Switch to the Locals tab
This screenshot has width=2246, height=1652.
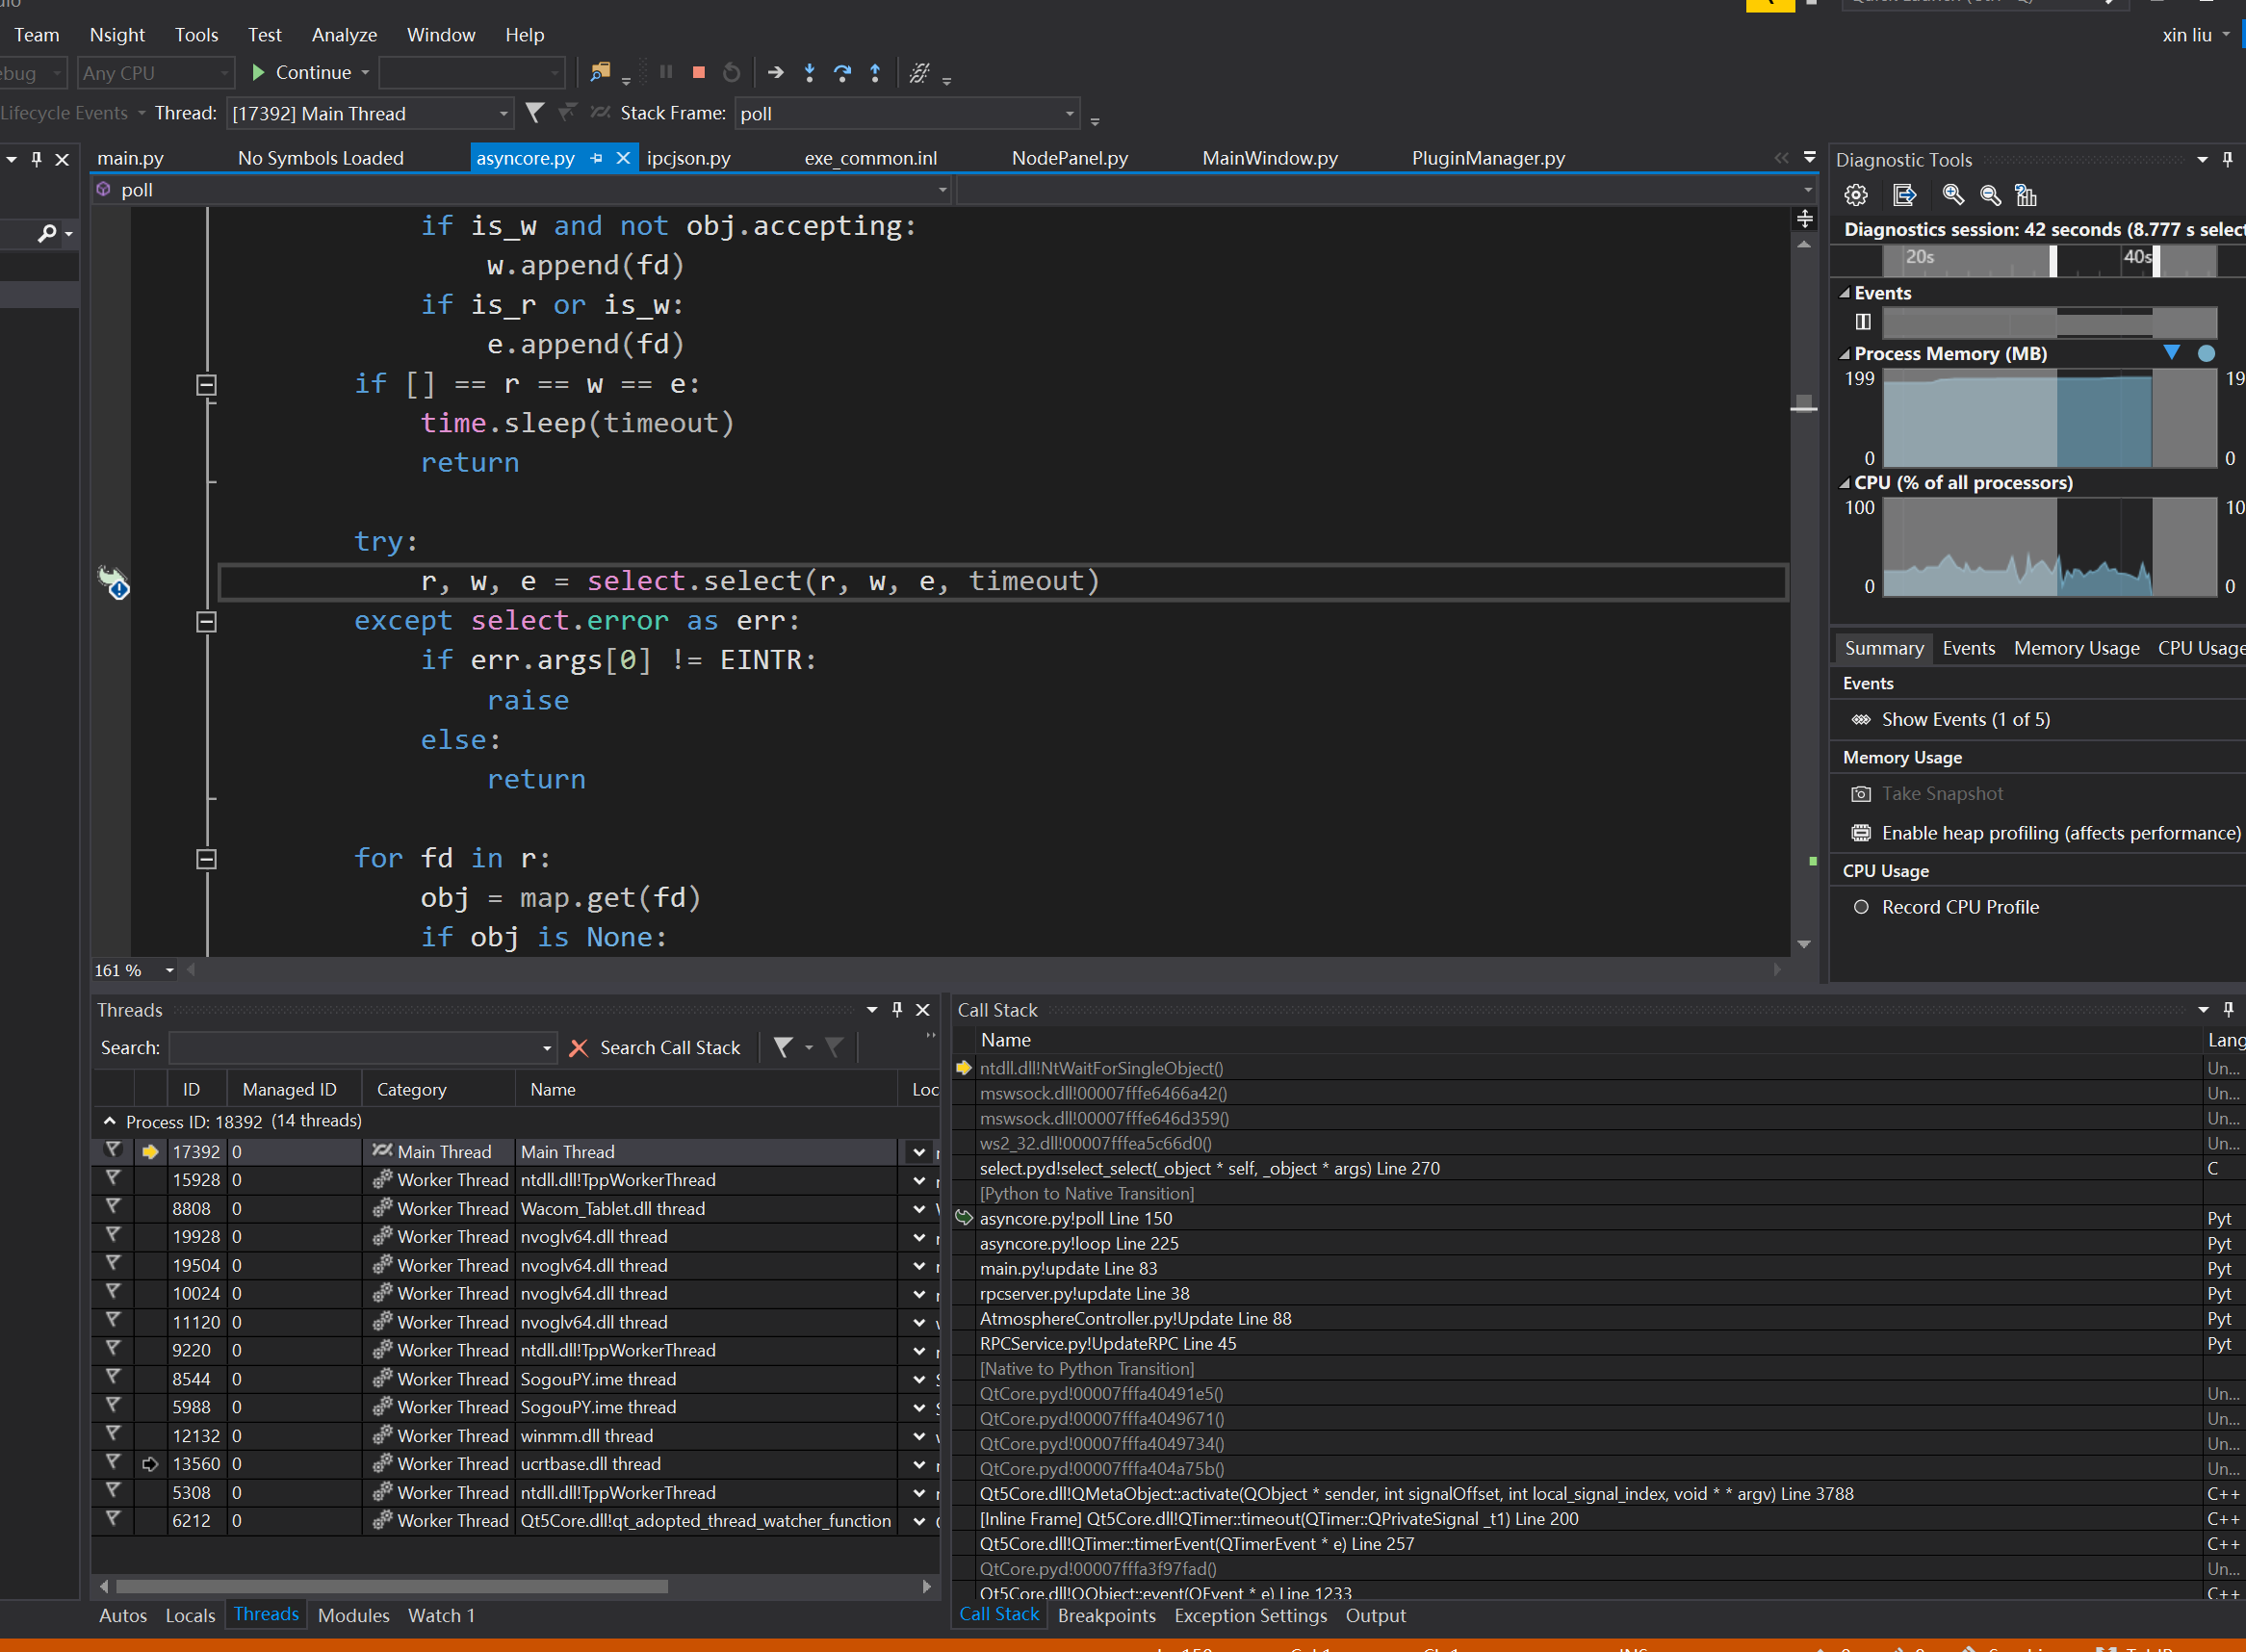190,1615
